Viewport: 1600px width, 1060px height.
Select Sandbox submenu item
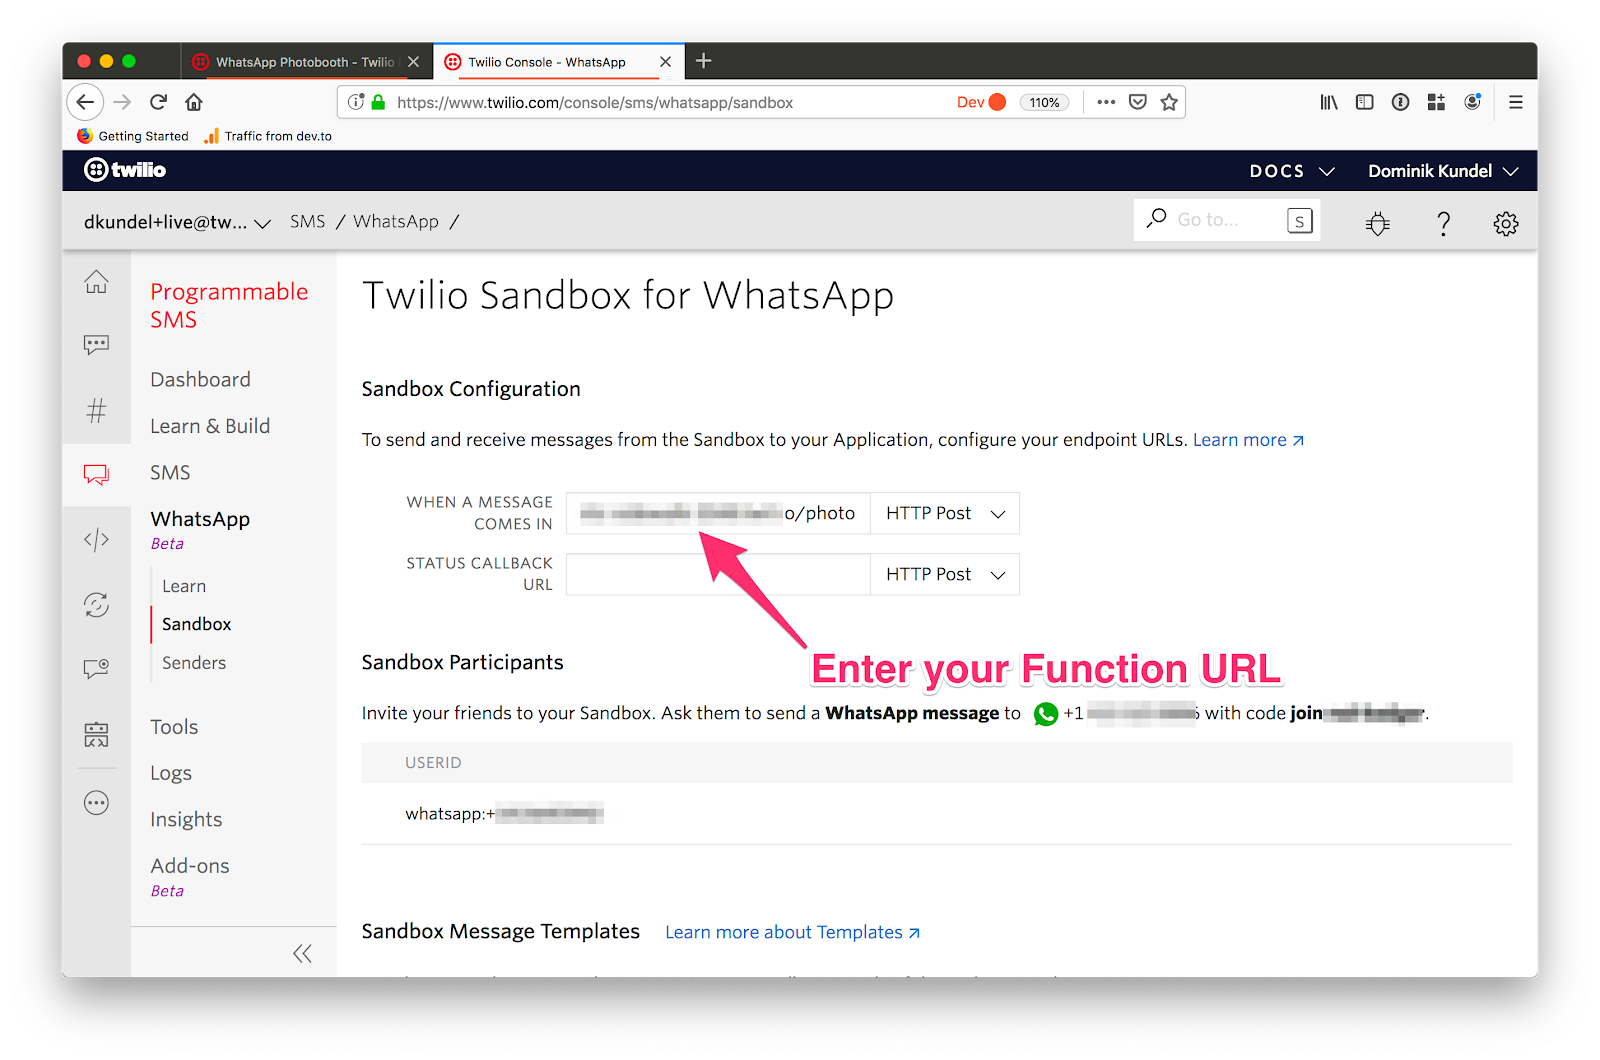tap(196, 624)
